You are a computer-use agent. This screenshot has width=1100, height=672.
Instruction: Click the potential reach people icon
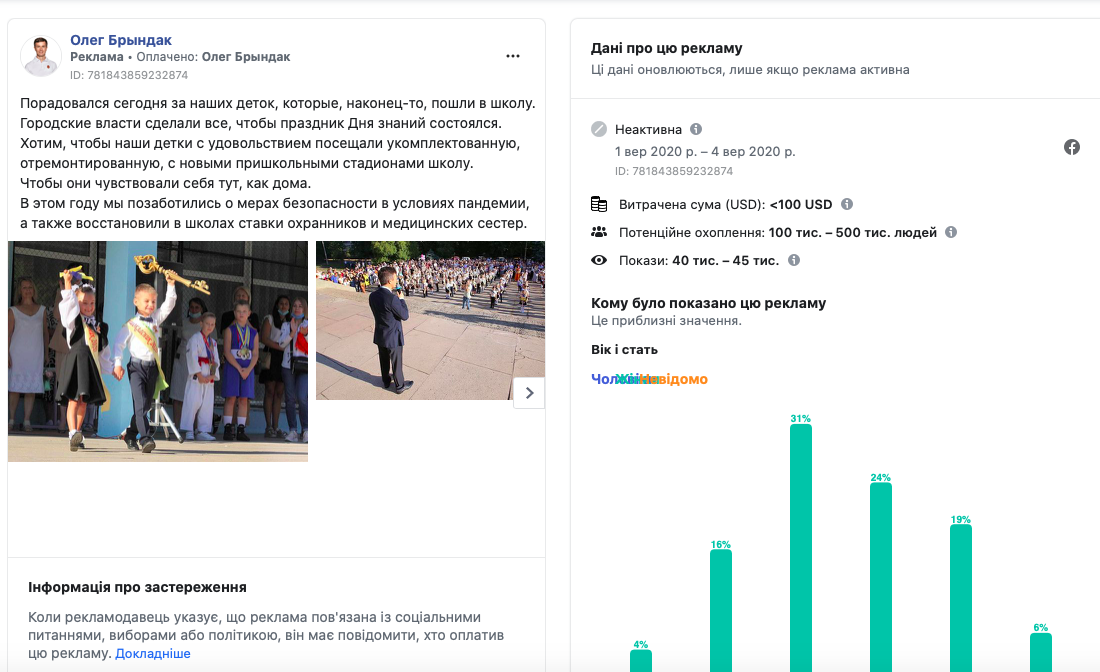click(599, 232)
